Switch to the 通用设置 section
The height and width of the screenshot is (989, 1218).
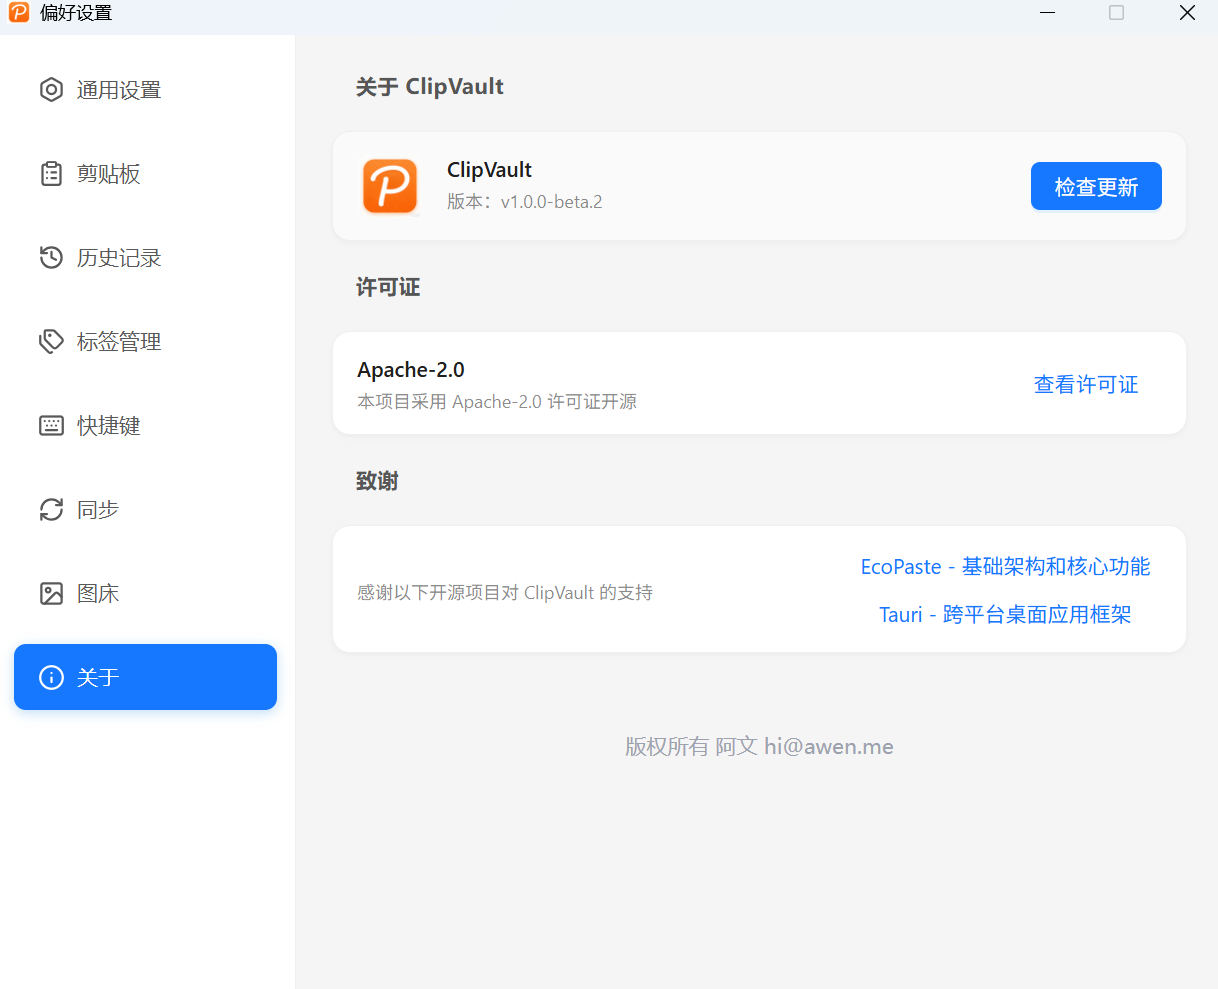(x=117, y=89)
